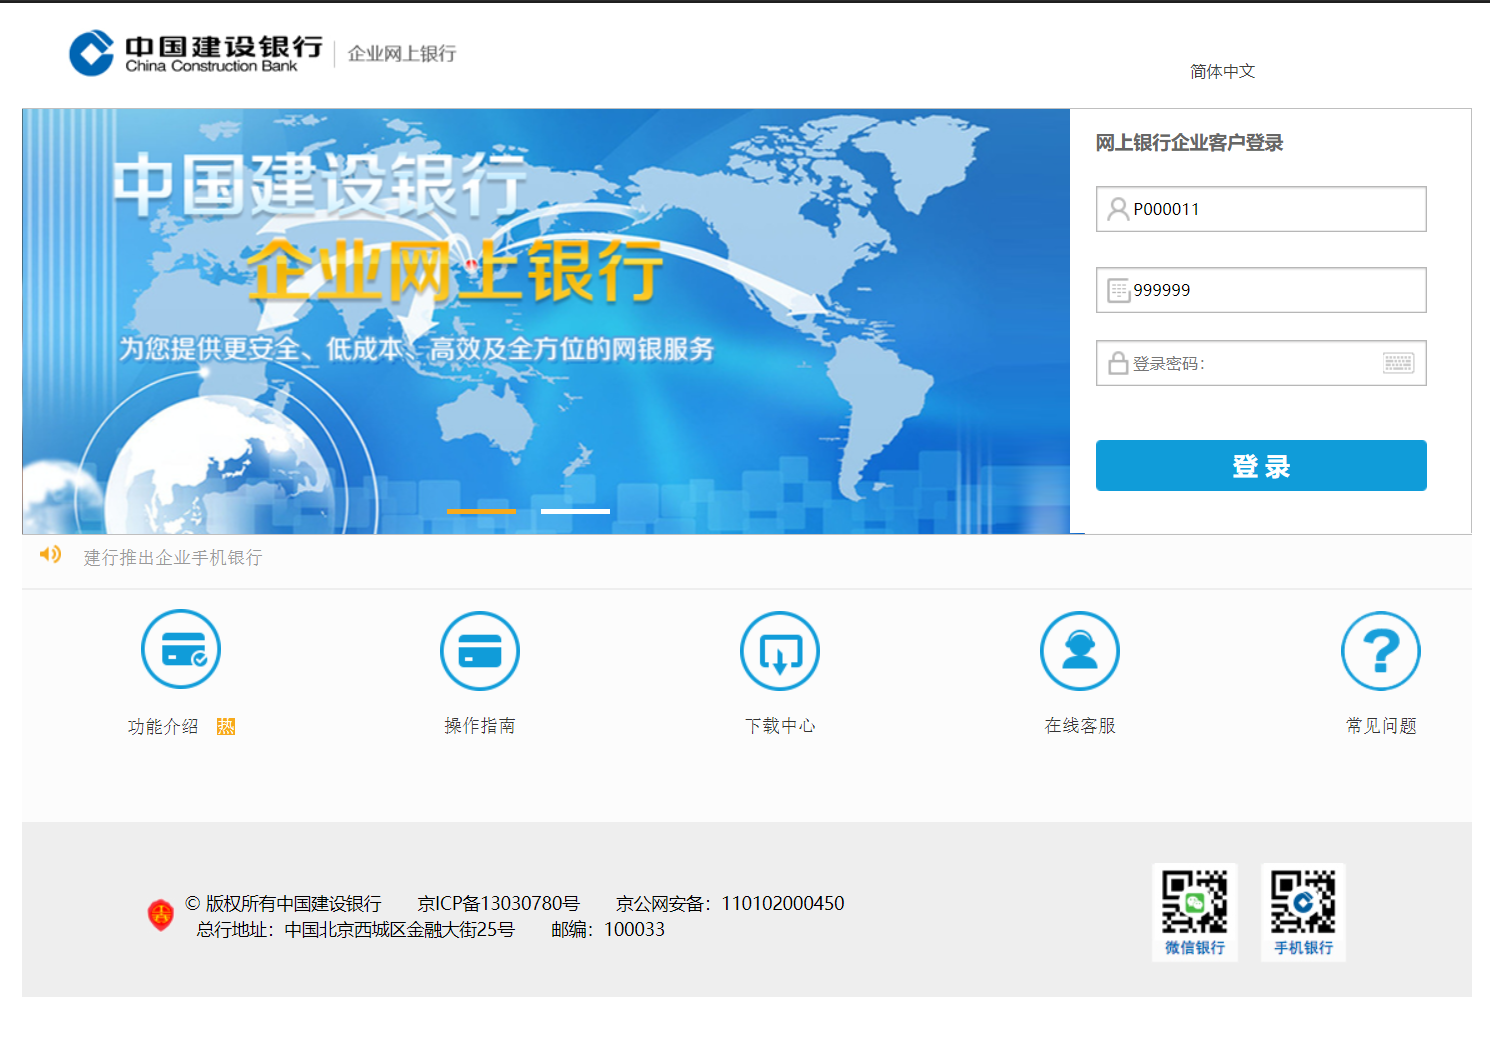Open the 功能介绍 feature introduction icon
This screenshot has height=1048, width=1490.
181,650
